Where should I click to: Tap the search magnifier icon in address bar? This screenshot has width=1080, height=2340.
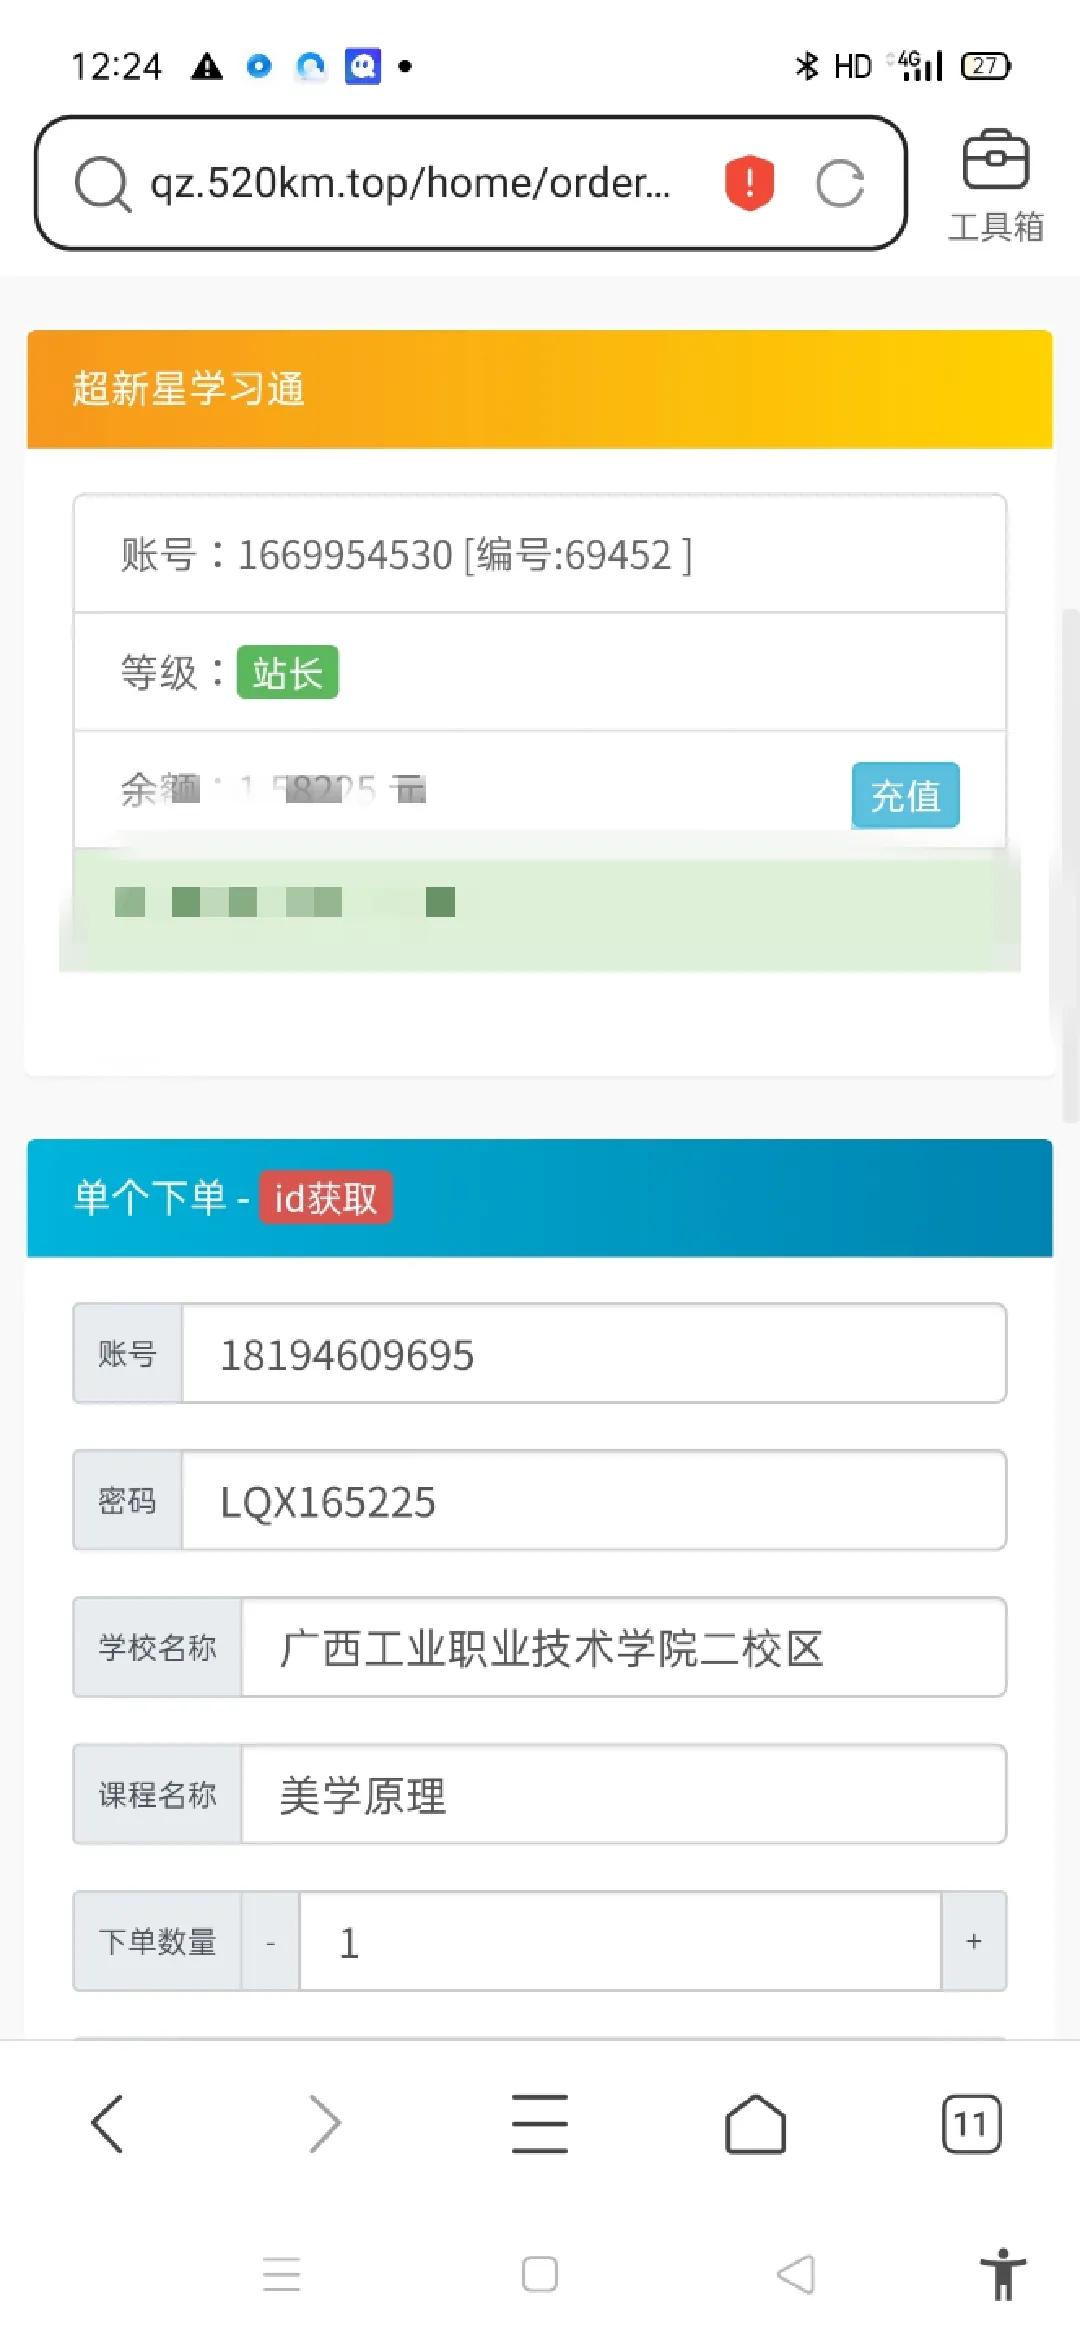pos(102,184)
